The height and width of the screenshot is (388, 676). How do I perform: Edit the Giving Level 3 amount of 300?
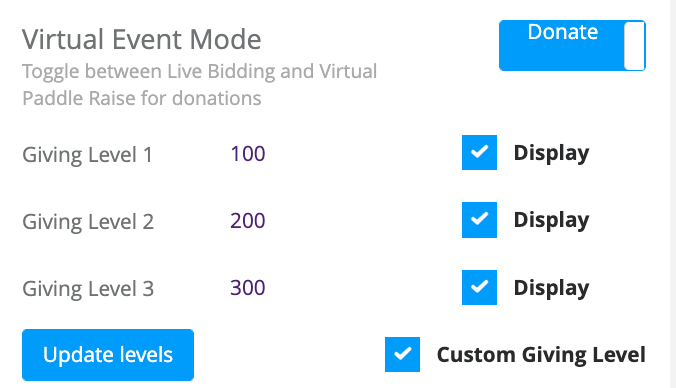tap(248, 288)
